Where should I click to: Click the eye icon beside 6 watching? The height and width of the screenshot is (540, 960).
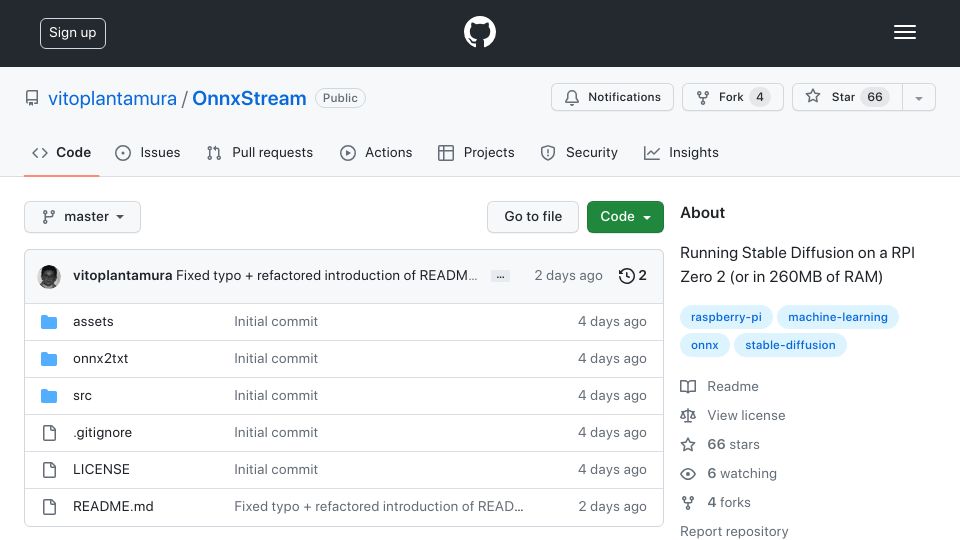tap(688, 474)
